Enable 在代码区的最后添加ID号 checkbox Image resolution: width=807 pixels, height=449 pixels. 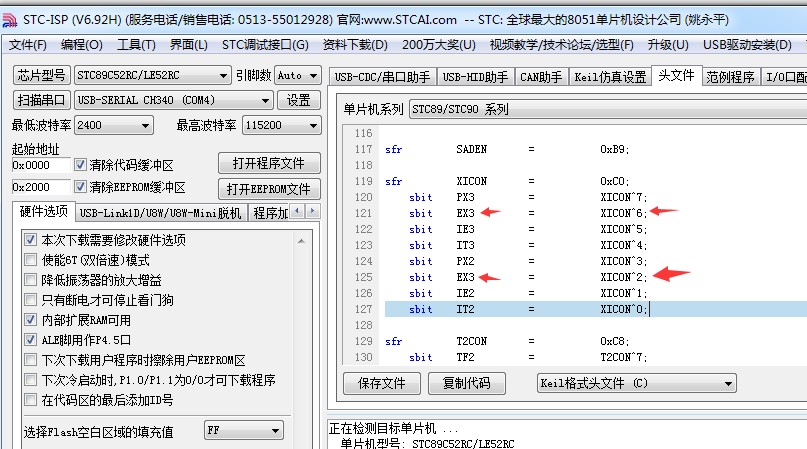point(30,400)
